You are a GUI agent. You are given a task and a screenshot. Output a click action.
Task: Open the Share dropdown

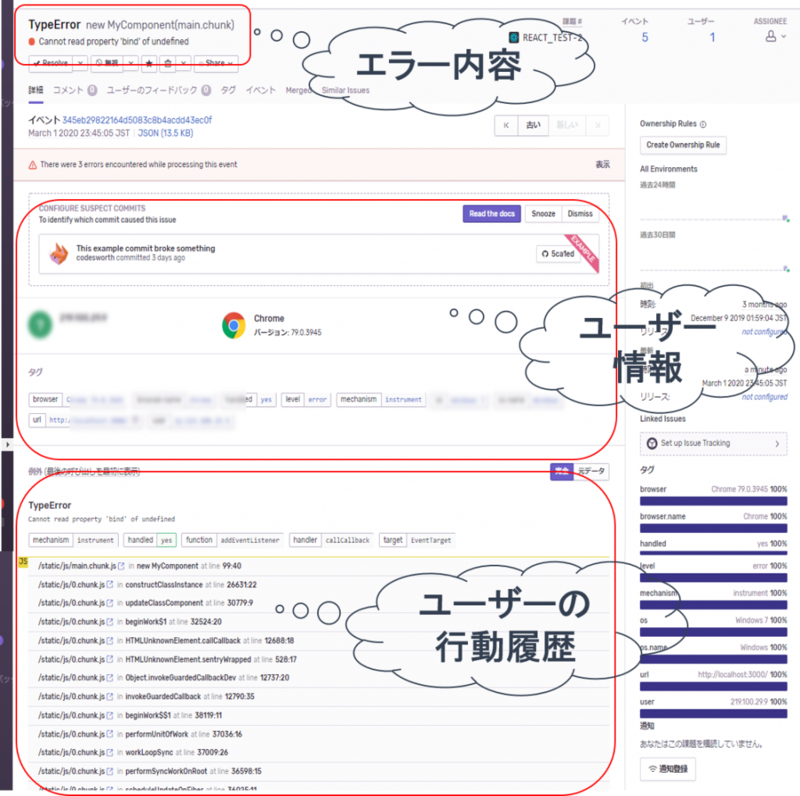pyautogui.click(x=216, y=63)
